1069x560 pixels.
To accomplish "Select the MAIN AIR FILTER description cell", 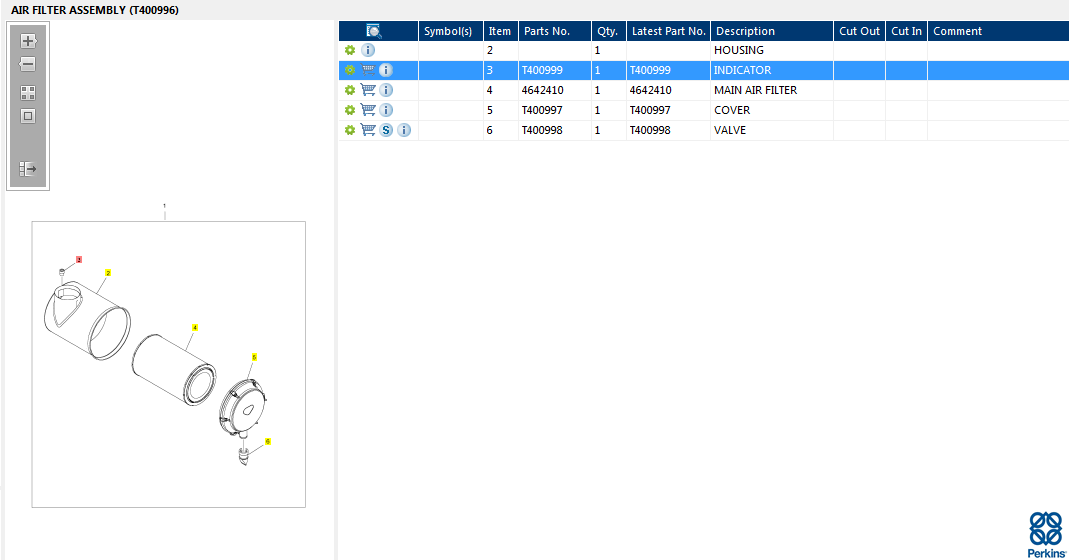I will point(772,90).
